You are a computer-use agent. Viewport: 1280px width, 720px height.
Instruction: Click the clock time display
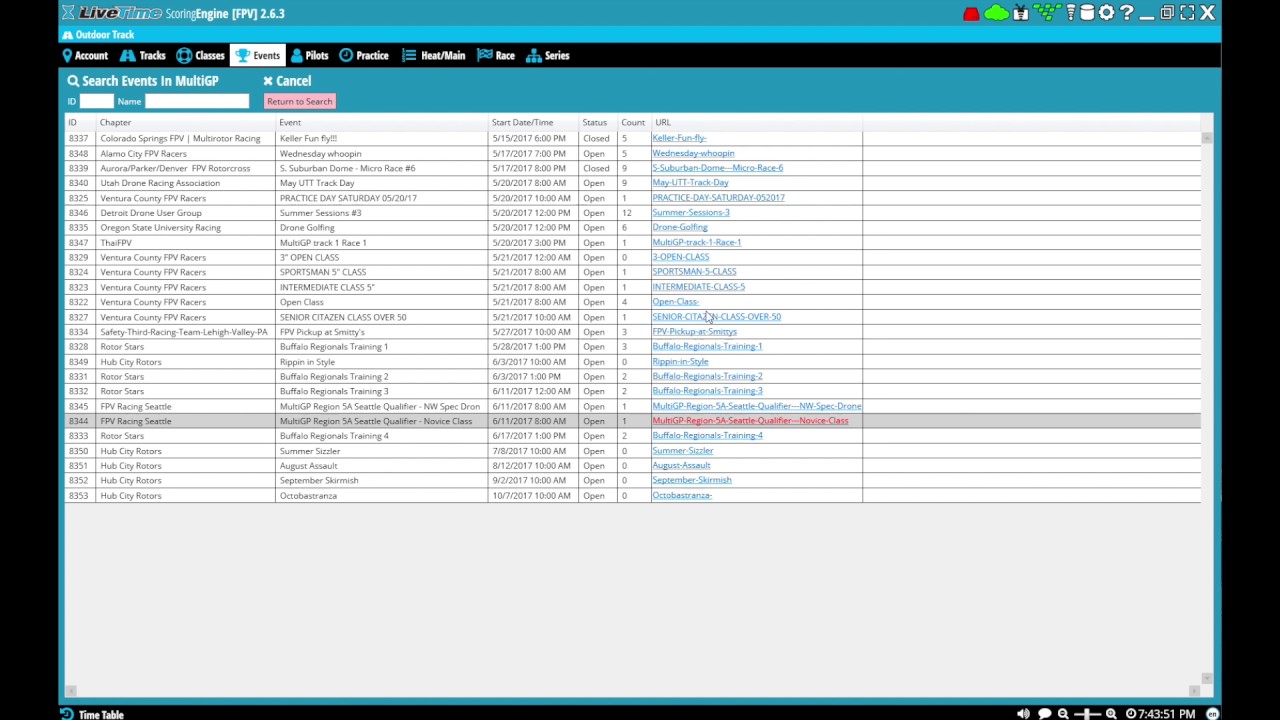(1160, 714)
